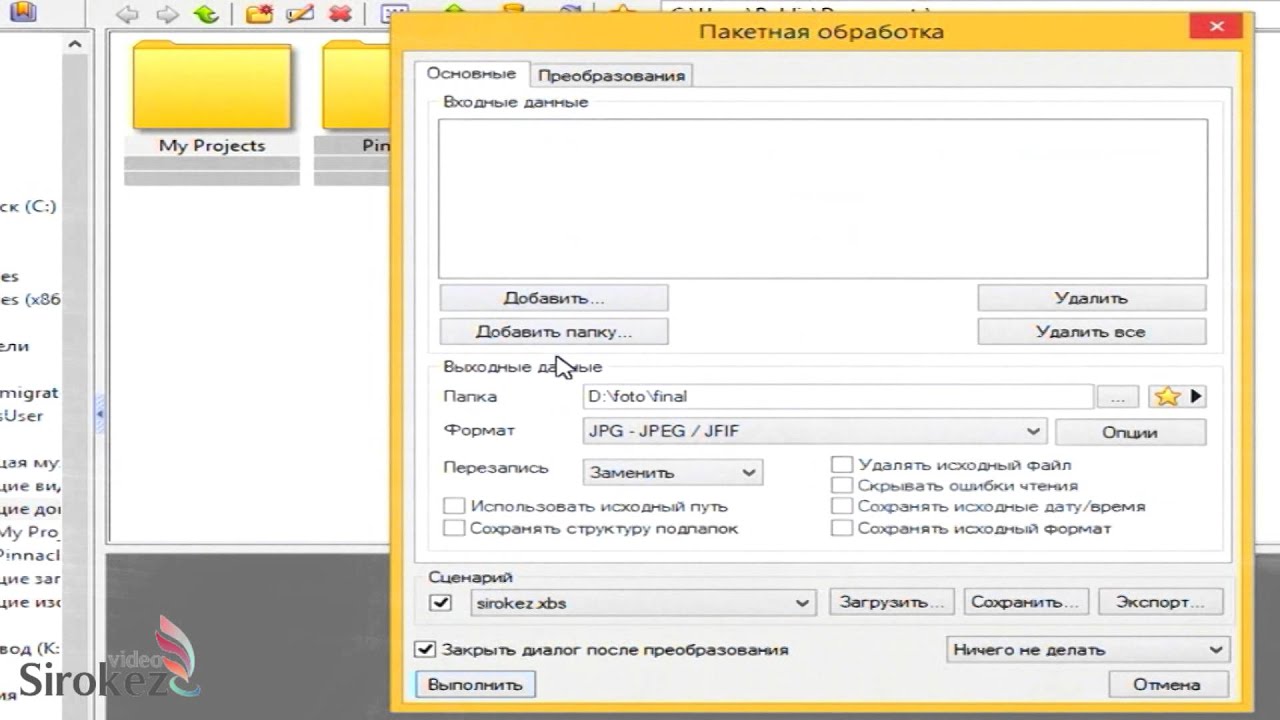Enable Сохранять исходные дату/время checkbox
The image size is (1280, 720).
pos(842,507)
